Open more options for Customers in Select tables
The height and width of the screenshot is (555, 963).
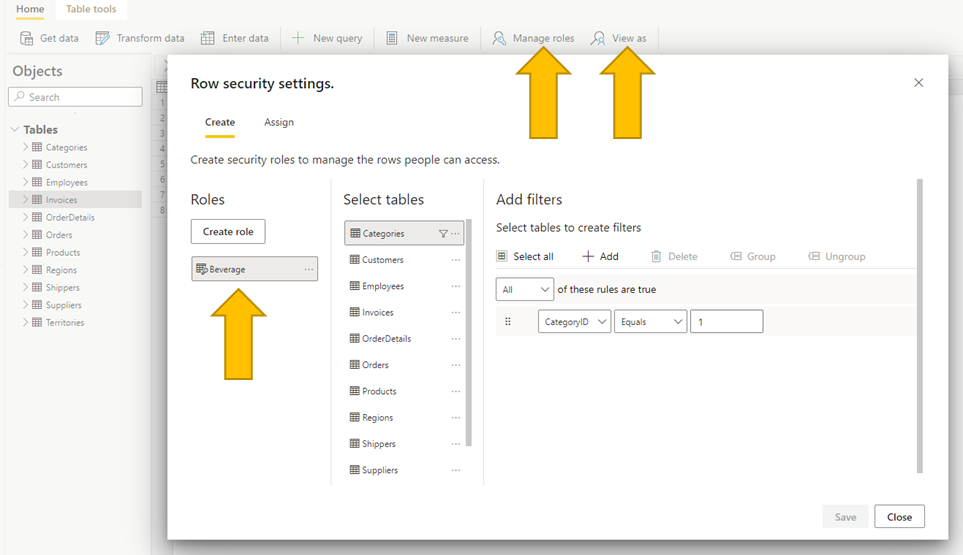click(456, 260)
